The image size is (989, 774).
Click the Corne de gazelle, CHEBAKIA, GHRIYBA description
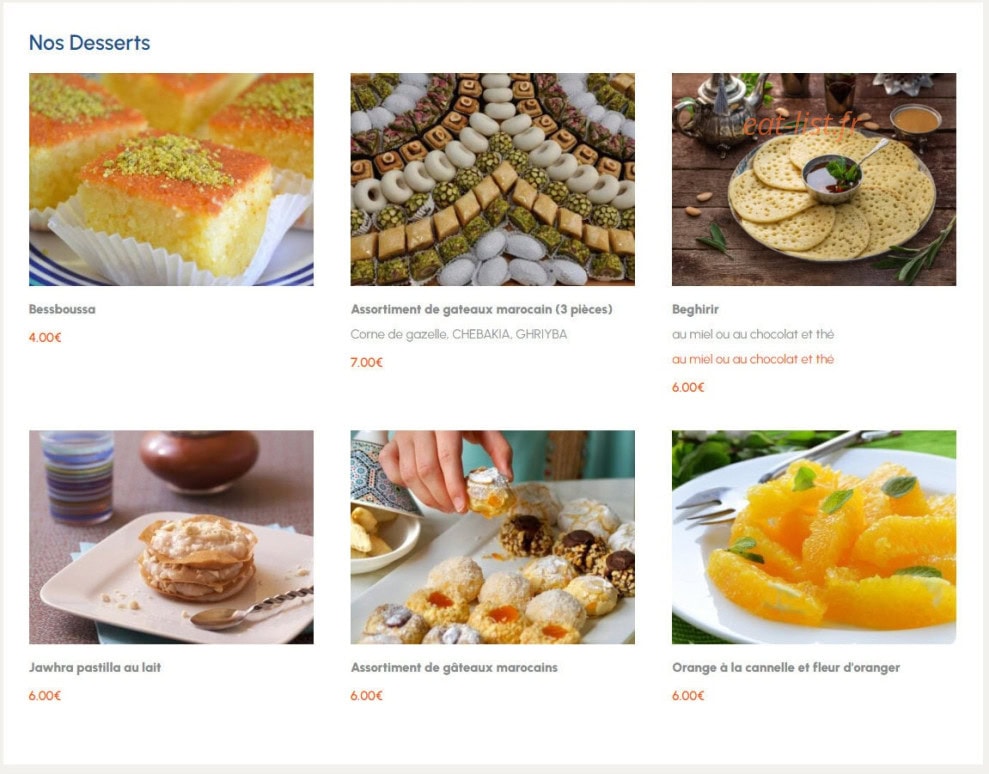coord(459,334)
